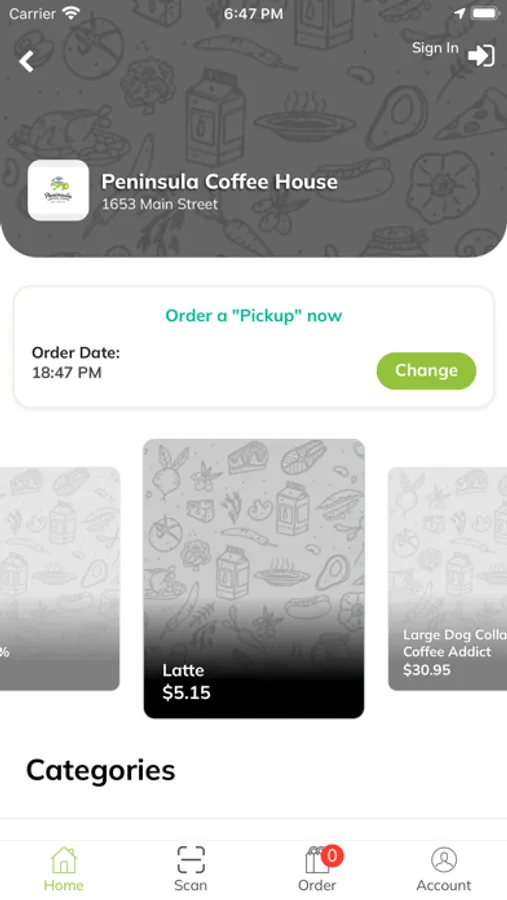Image resolution: width=507 pixels, height=900 pixels.
Task: Select the Latte $5.15 card
Action: (x=254, y=579)
